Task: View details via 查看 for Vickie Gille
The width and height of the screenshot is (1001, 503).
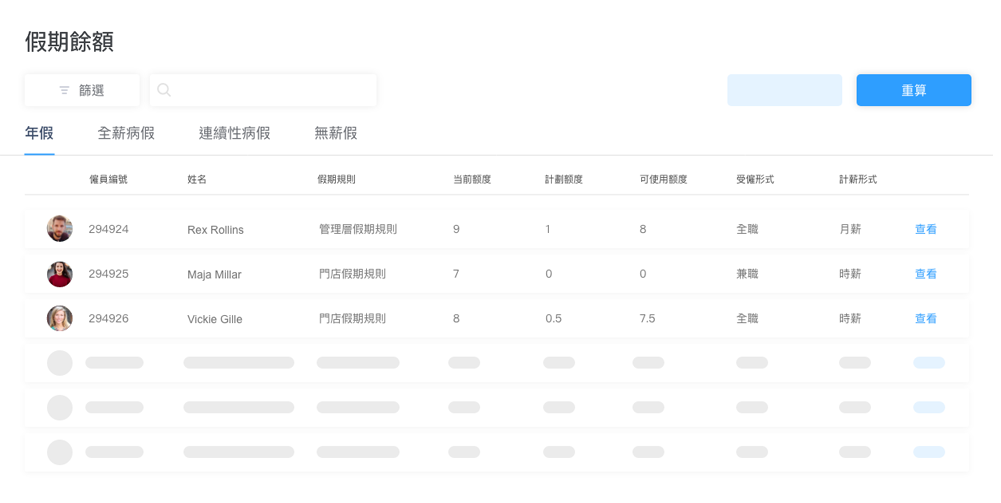Action: pos(925,319)
